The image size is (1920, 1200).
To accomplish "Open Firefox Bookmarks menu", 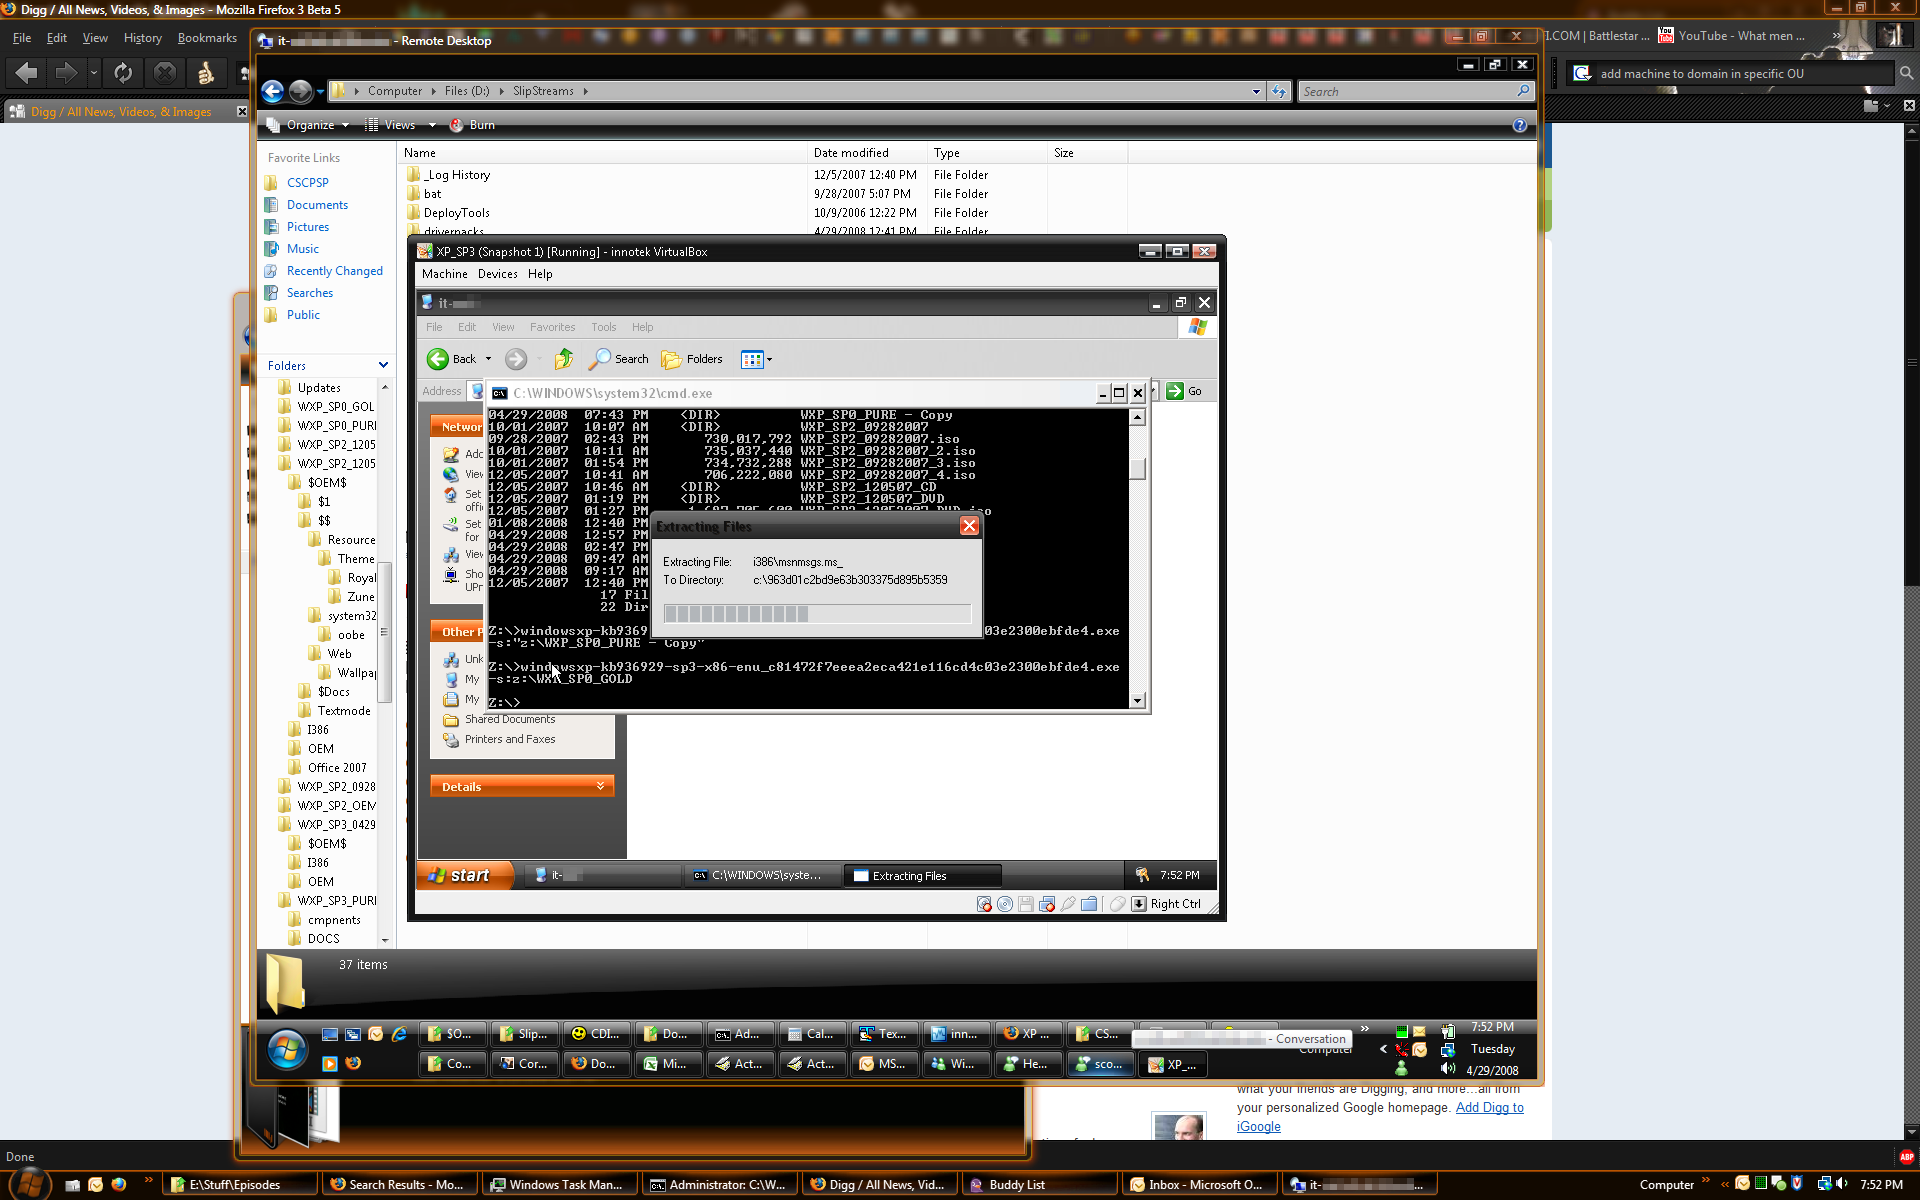I will tap(207, 38).
